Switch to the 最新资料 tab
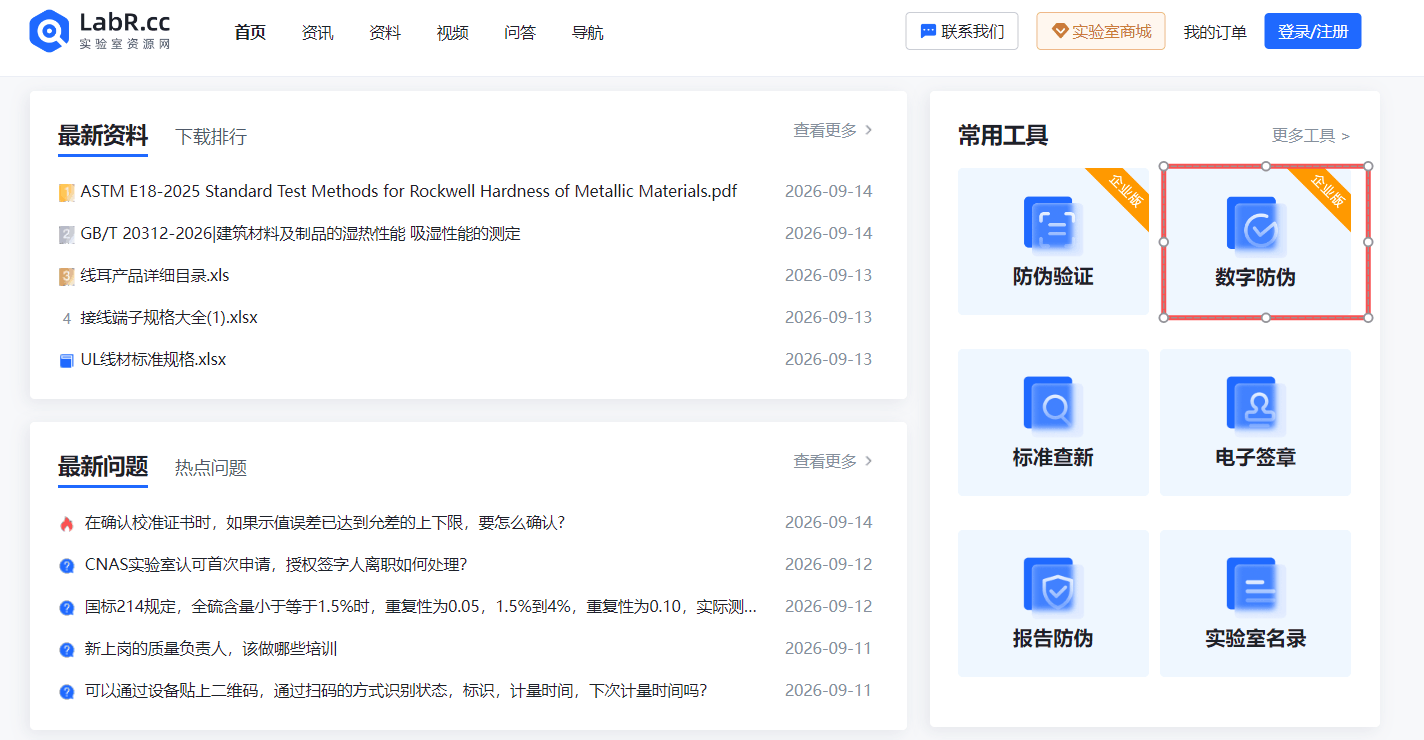Image resolution: width=1424 pixels, height=740 pixels. click(103, 135)
